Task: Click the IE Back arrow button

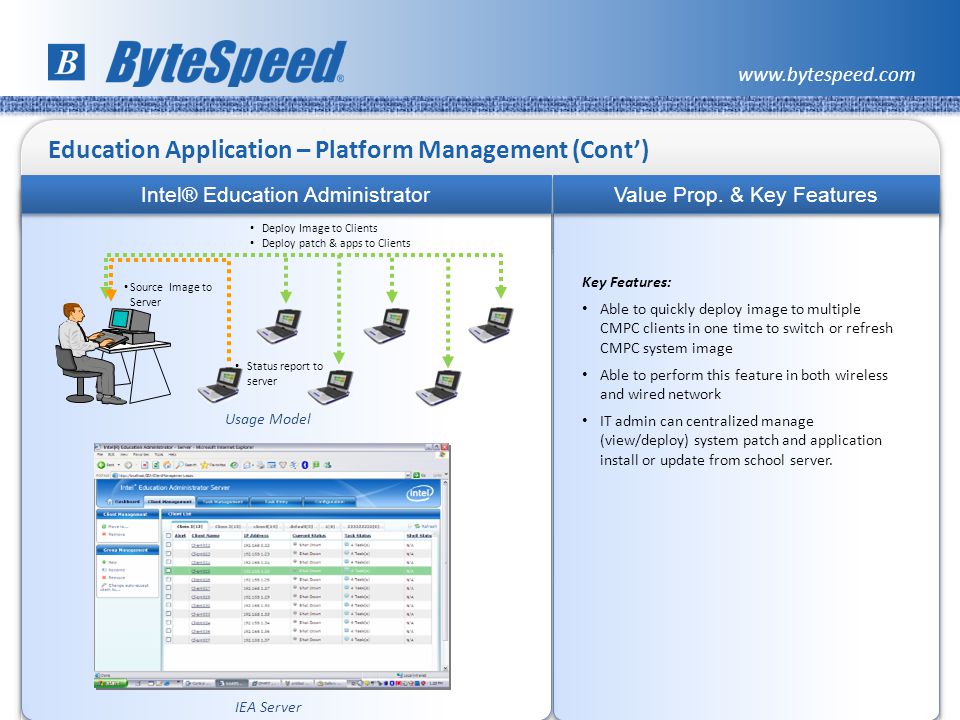Action: 101,465
